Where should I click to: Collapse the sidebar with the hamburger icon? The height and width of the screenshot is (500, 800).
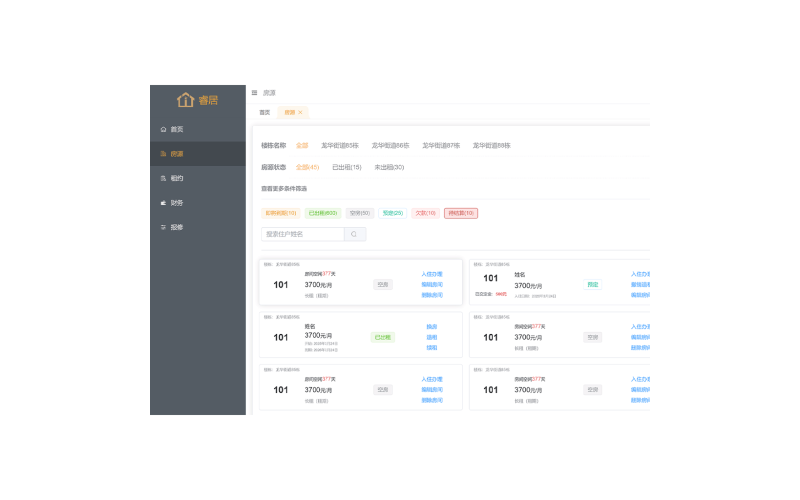point(254,93)
